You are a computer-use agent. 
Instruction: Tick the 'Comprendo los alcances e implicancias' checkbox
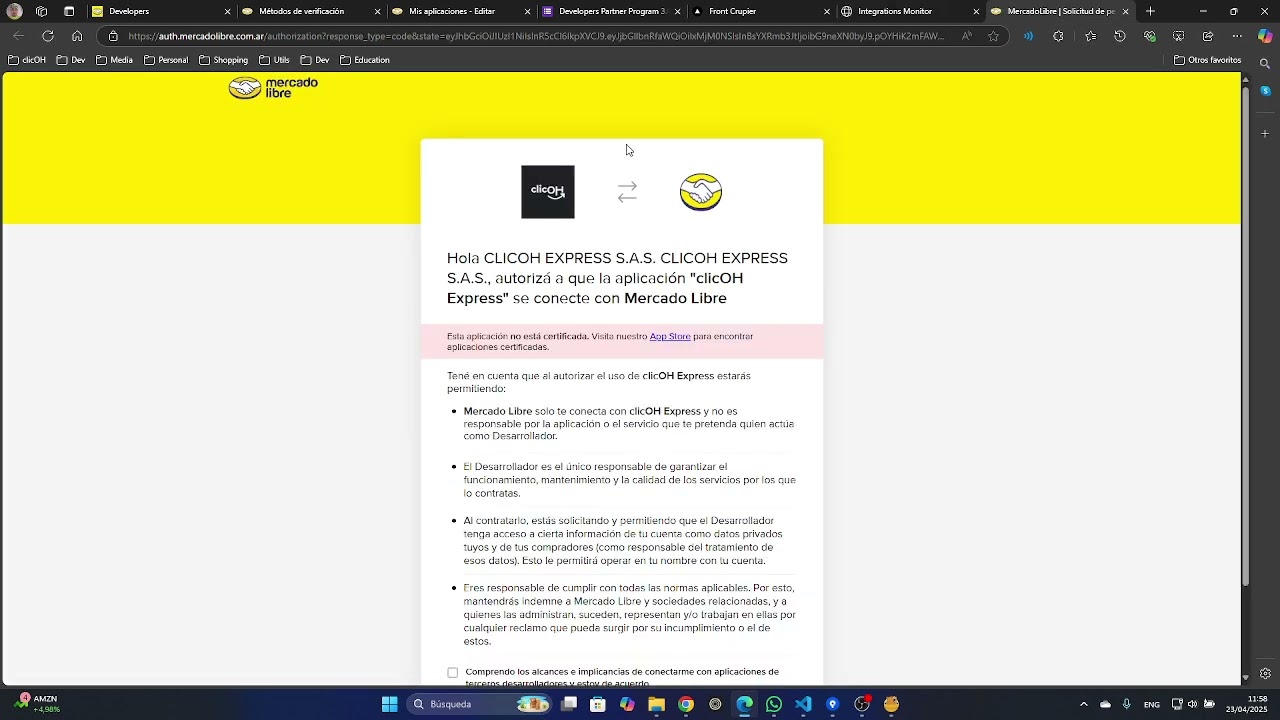[452, 673]
